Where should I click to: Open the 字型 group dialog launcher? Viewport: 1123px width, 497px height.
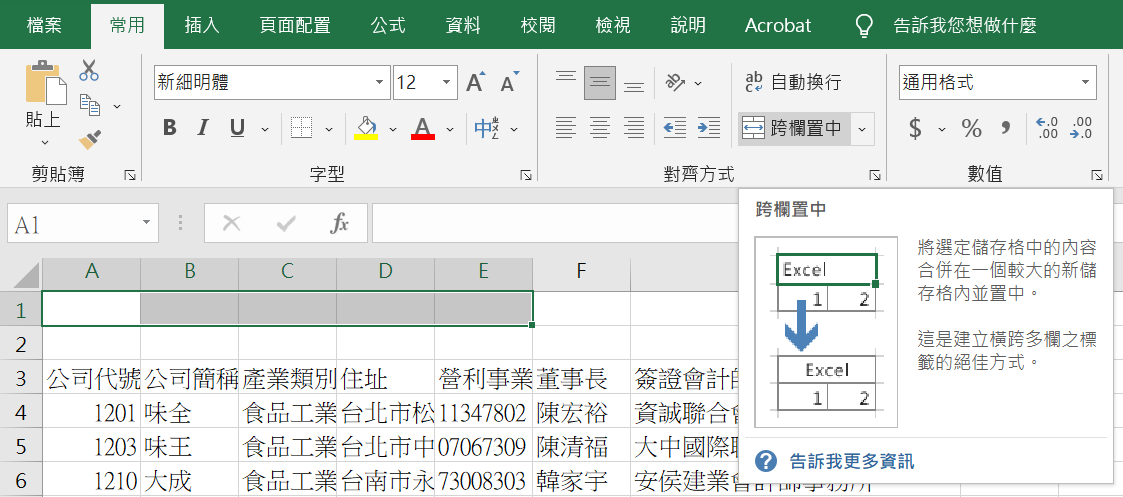[526, 175]
